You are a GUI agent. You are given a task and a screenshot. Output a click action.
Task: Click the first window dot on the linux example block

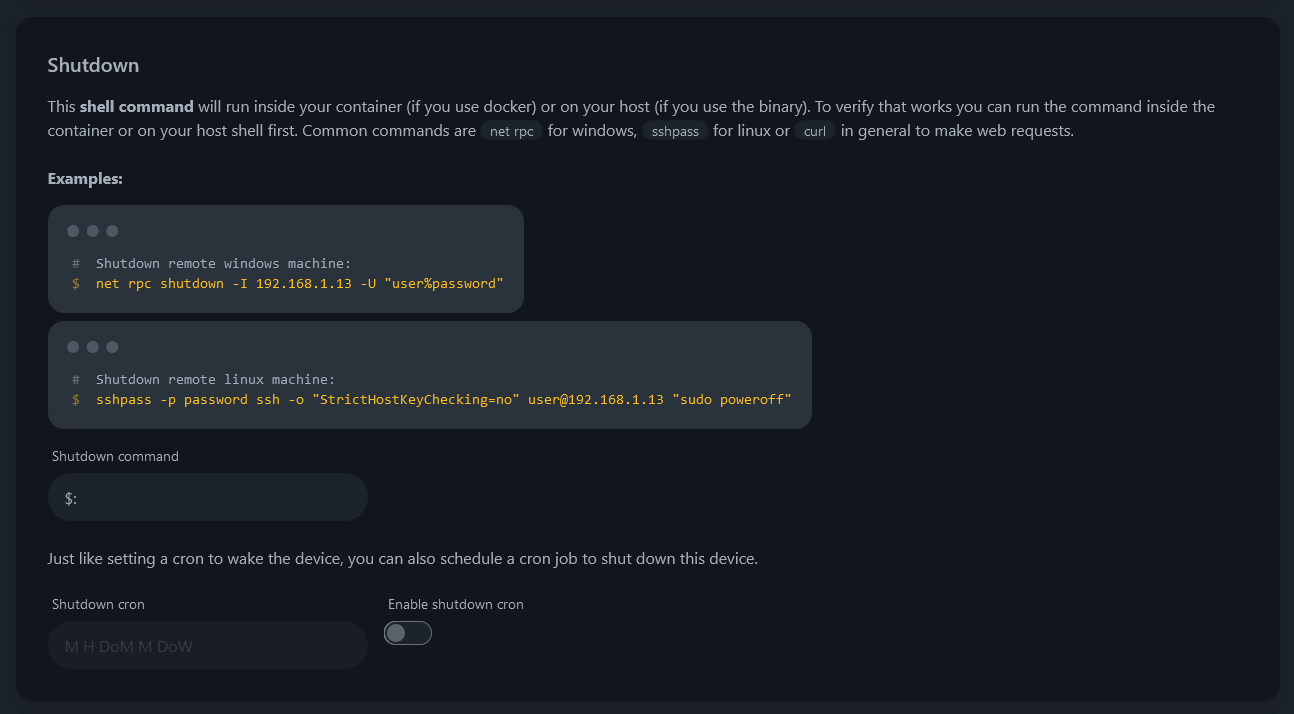coord(72,346)
